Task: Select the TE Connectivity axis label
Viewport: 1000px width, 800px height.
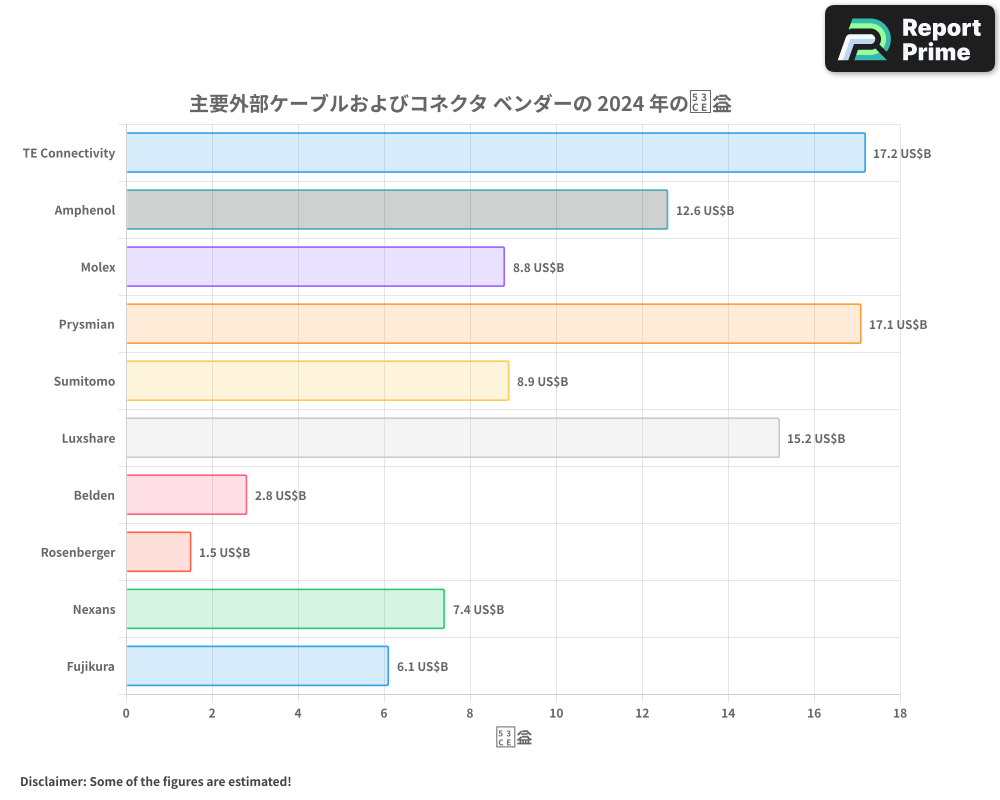Action: point(68,153)
